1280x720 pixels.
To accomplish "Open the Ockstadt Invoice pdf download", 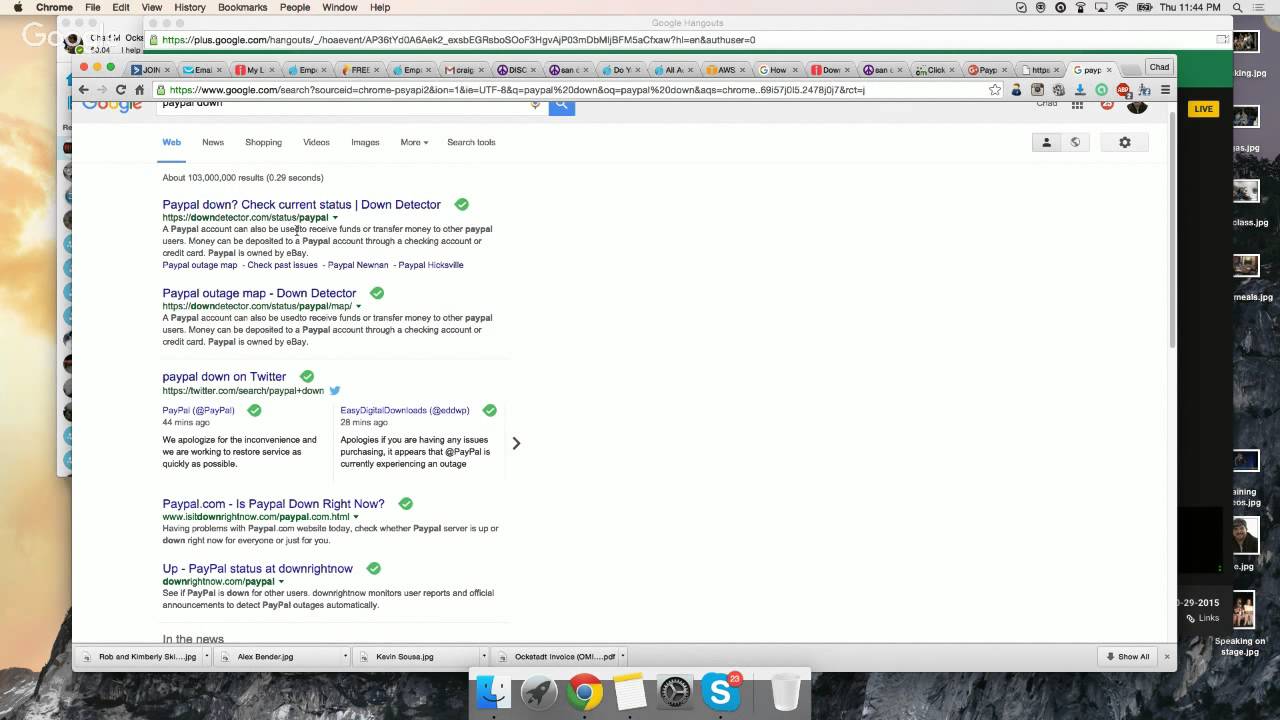I will [x=557, y=657].
